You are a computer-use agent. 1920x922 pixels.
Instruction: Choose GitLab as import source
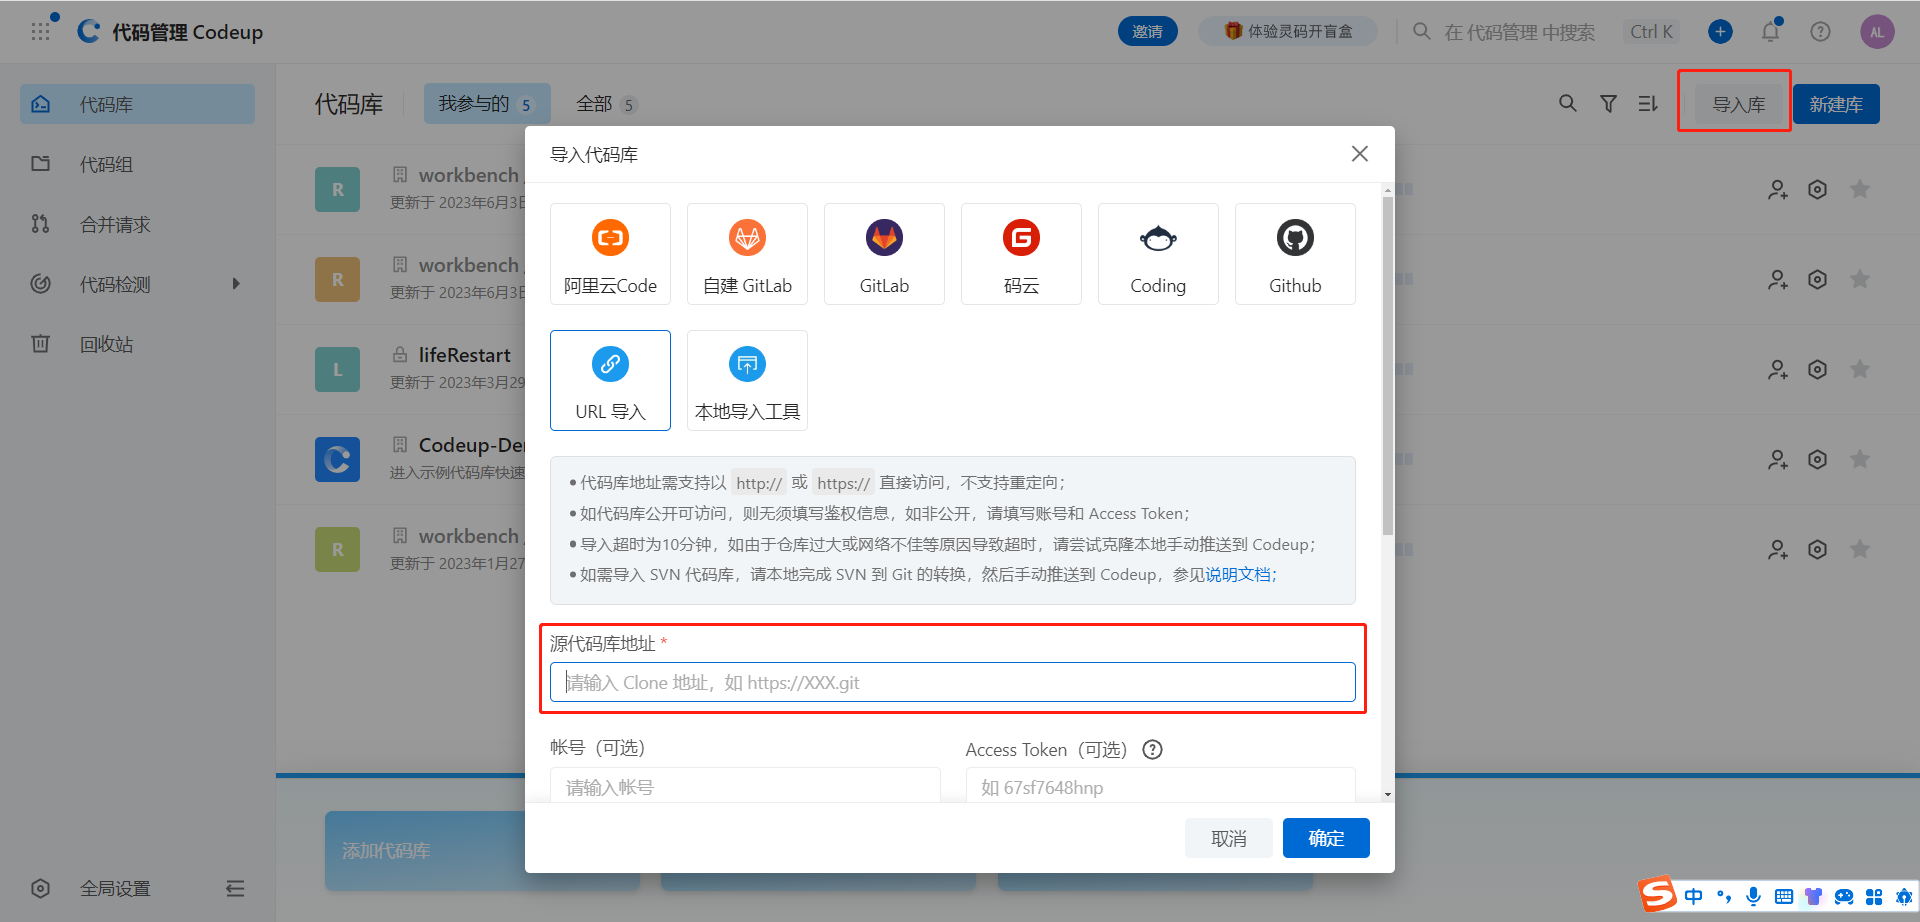pos(884,254)
